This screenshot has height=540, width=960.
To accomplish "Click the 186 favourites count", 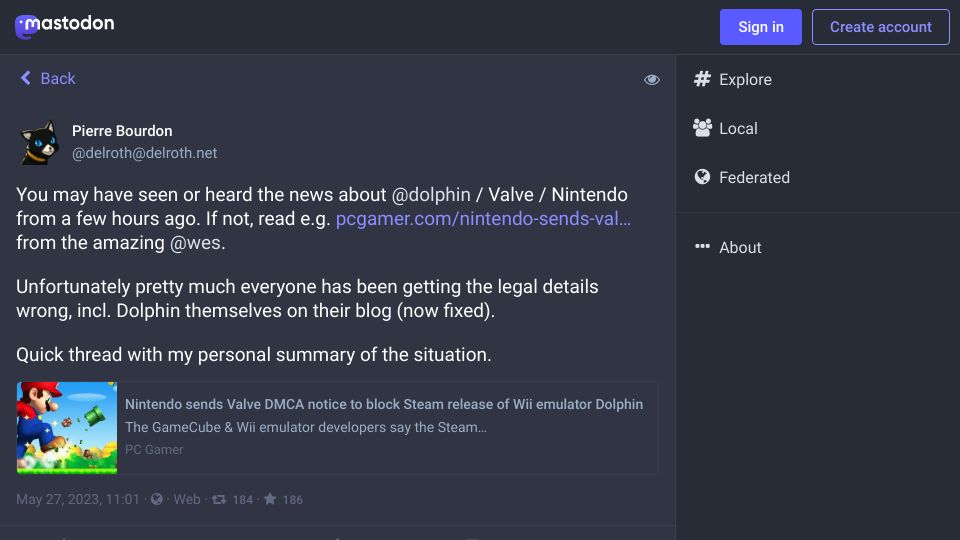I will (293, 500).
